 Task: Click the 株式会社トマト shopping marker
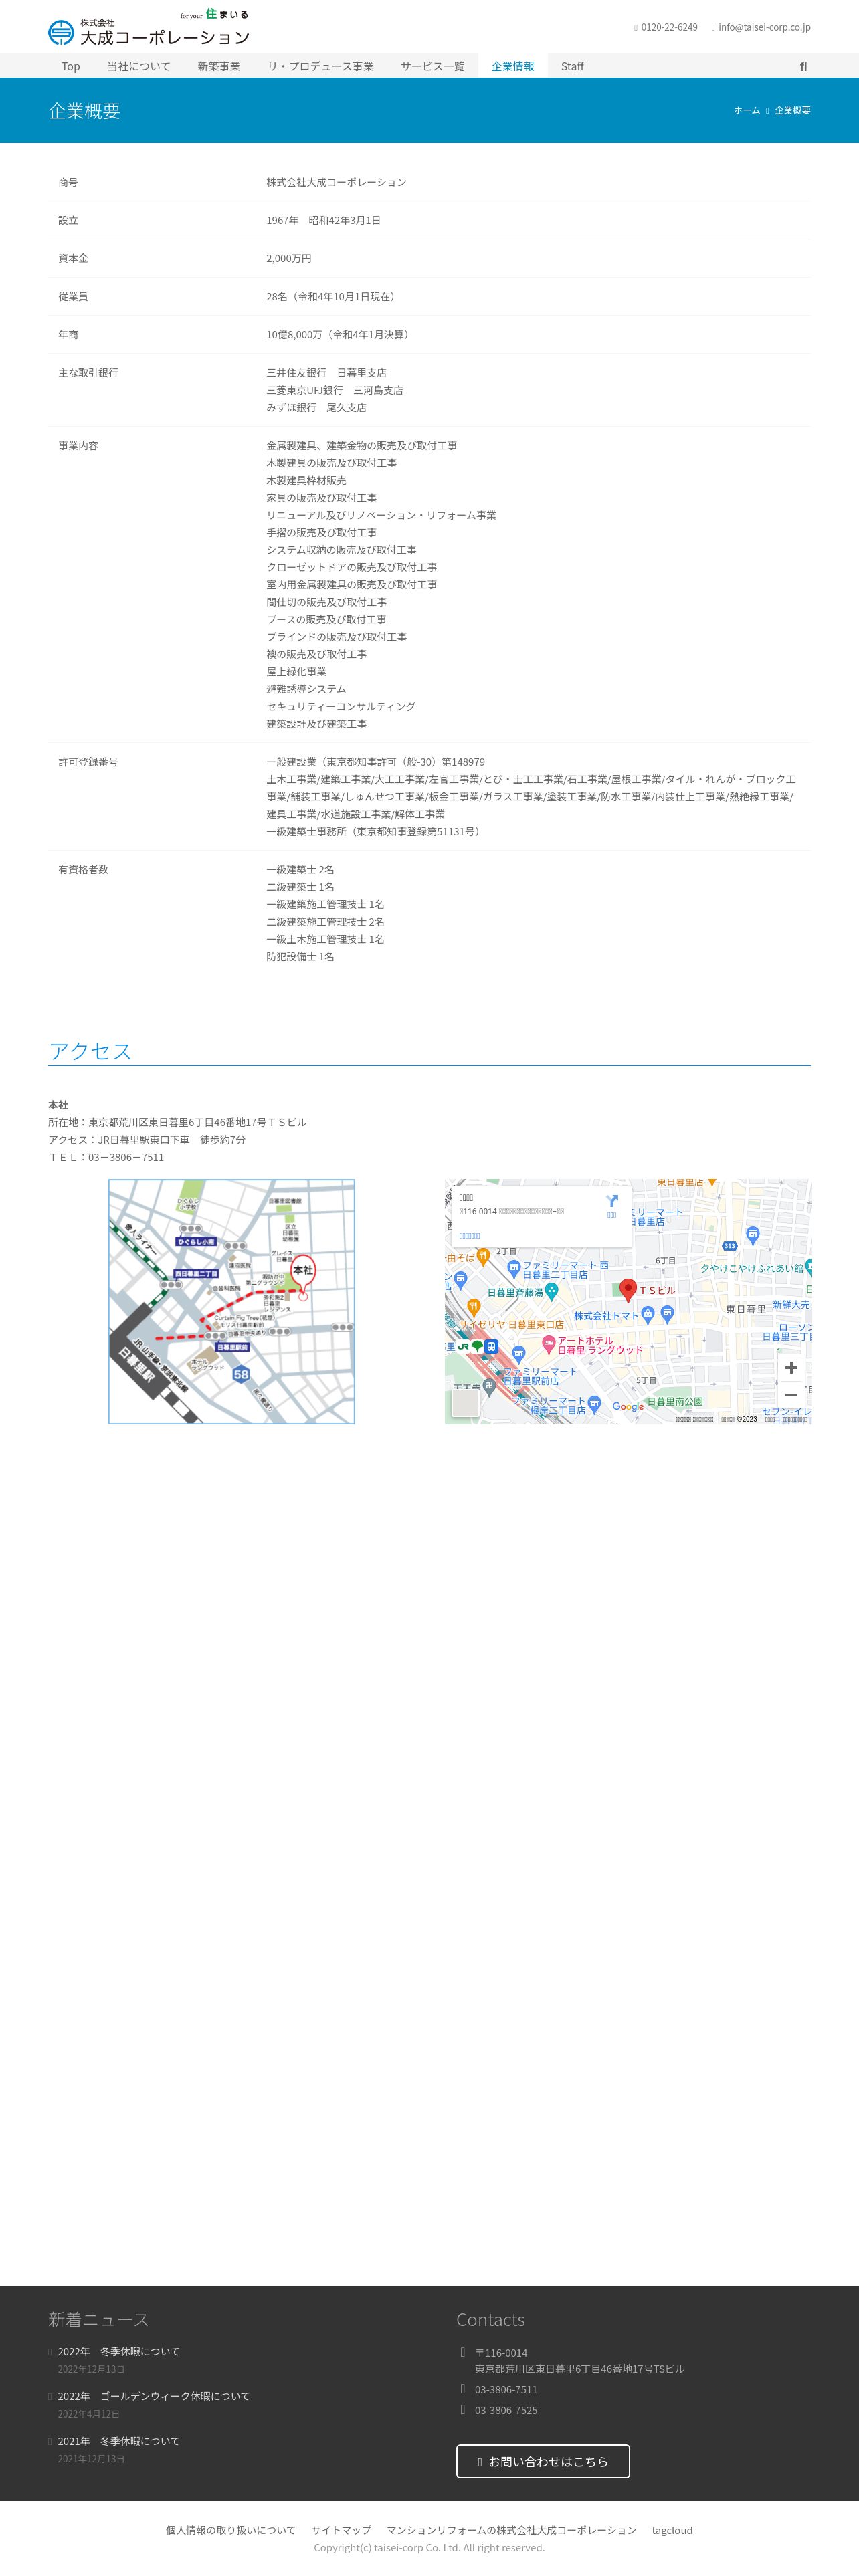649,1315
